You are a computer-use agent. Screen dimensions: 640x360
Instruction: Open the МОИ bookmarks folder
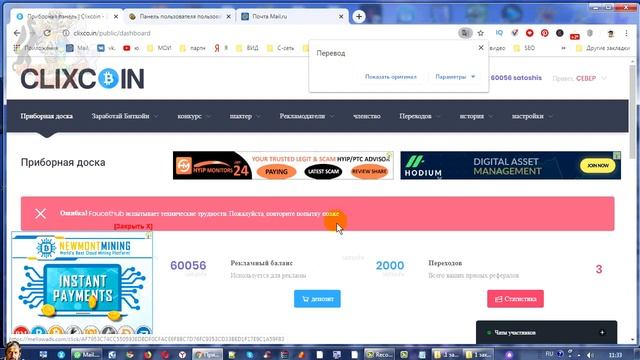[159, 48]
